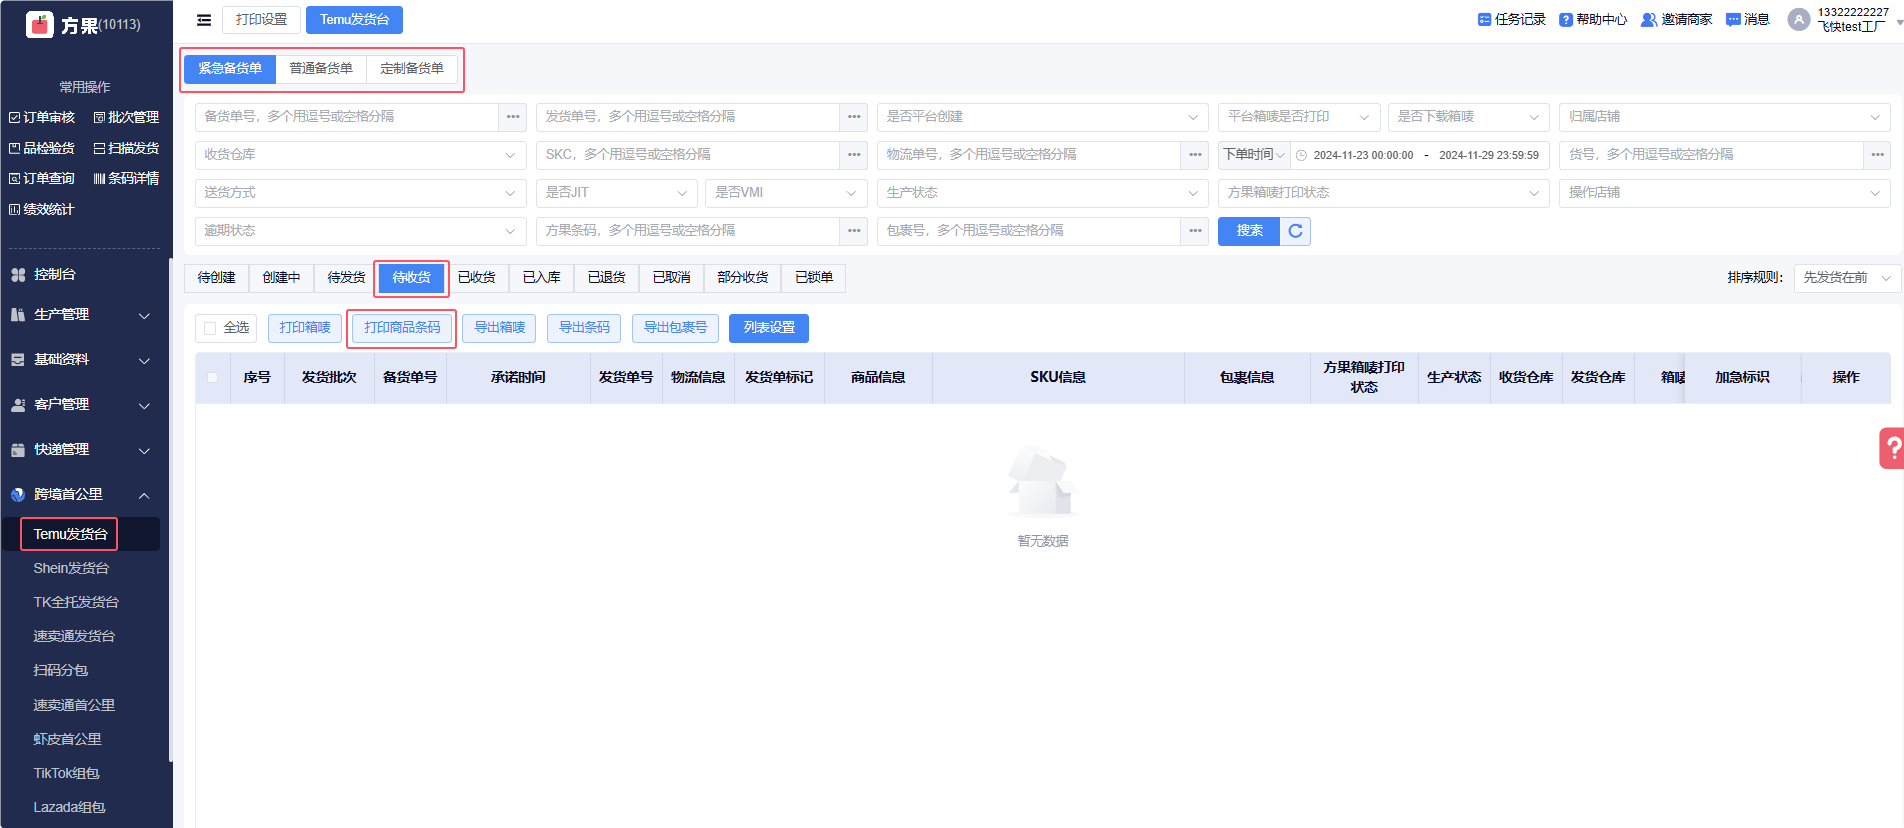
Task: Click the 备货单号 input field
Action: (347, 117)
